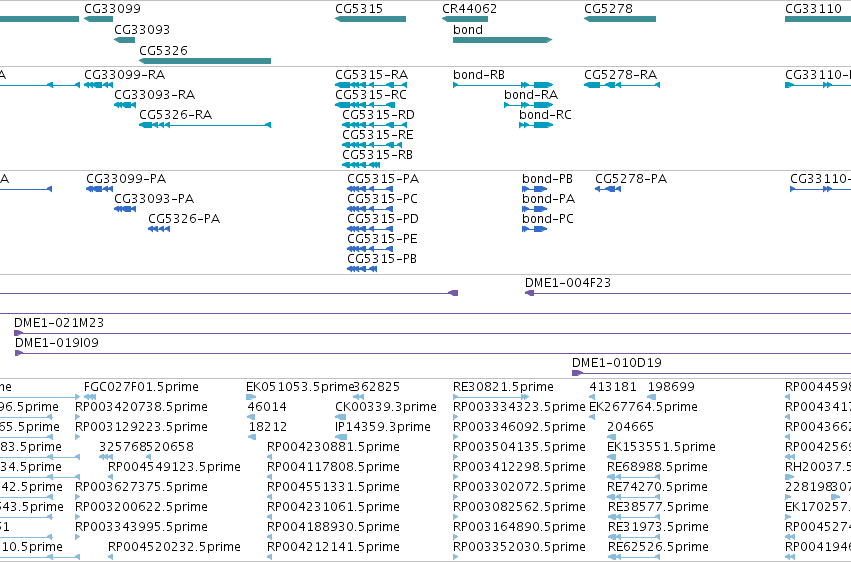Click the long teal CG5326 gene bar

205,61
